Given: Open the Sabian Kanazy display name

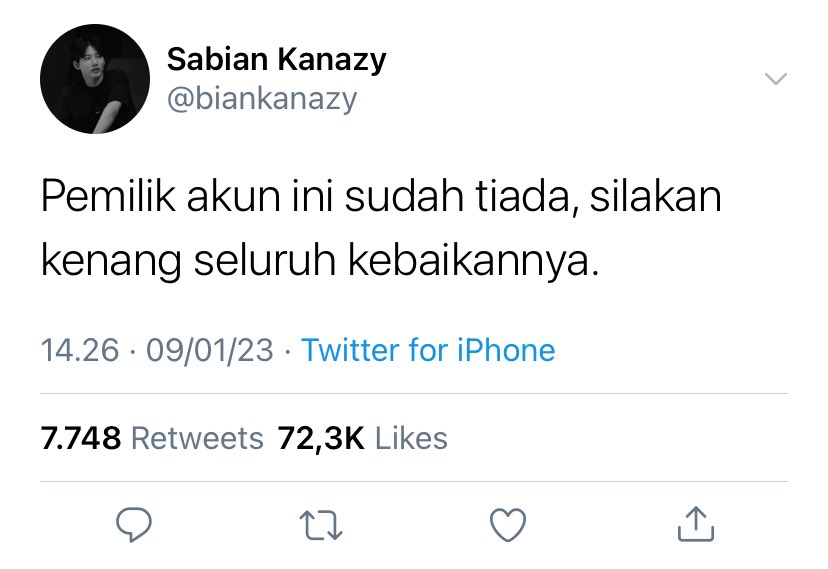Looking at the screenshot, I should [277, 60].
